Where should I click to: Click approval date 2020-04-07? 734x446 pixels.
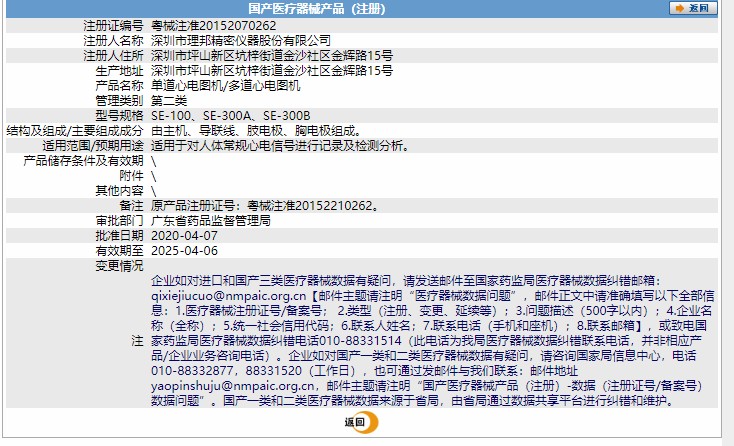click(x=184, y=235)
